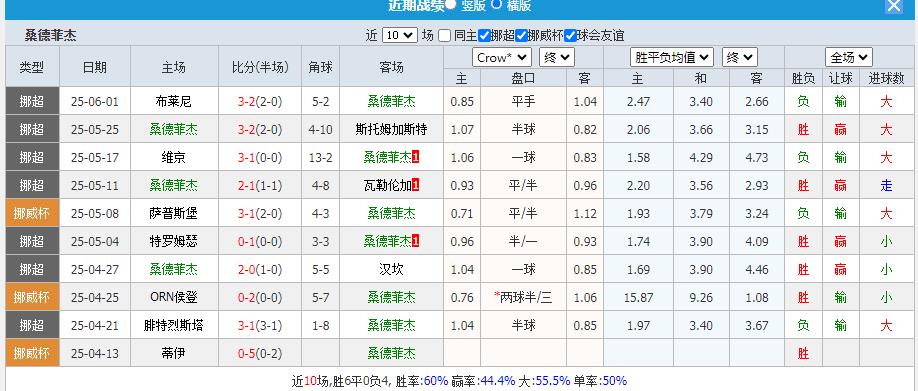Open the match count dropdown showing 10
Image resolution: width=918 pixels, height=391 pixels.
coord(399,35)
